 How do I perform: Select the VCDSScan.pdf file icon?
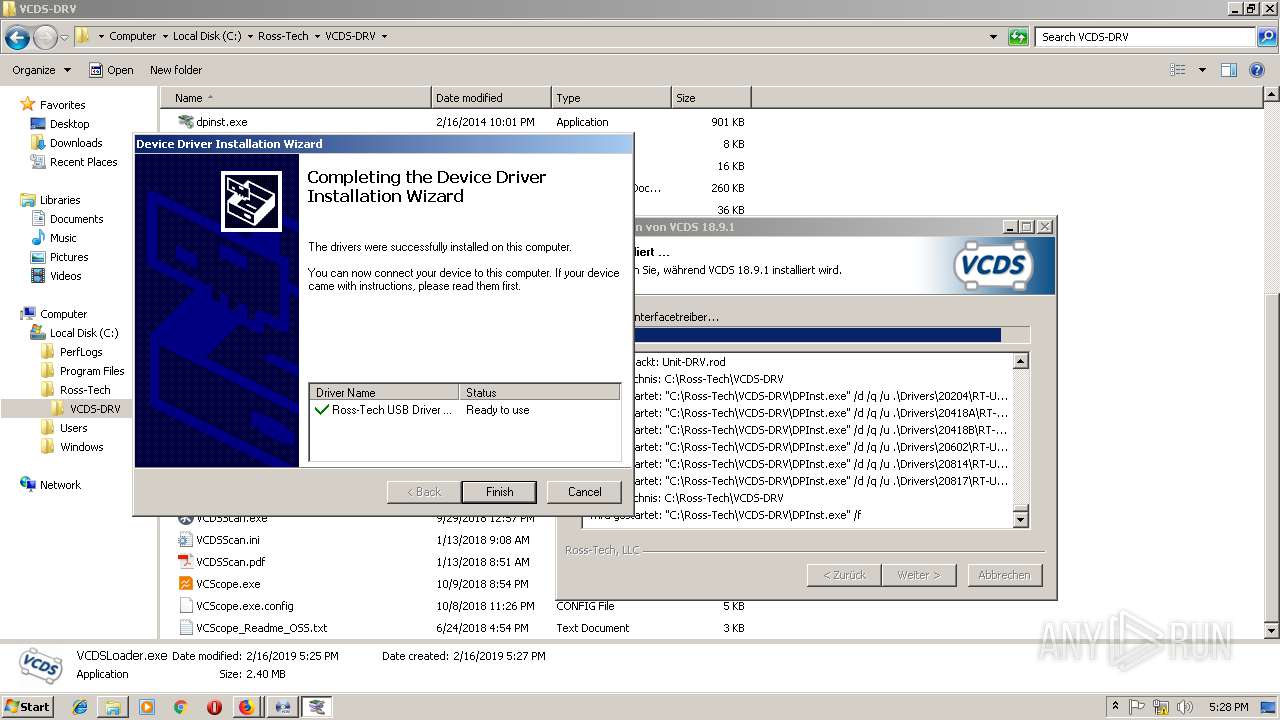tap(185, 562)
